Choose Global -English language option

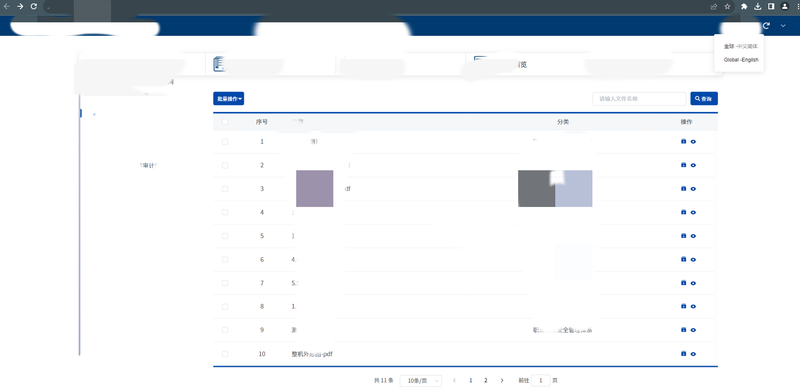pos(741,60)
